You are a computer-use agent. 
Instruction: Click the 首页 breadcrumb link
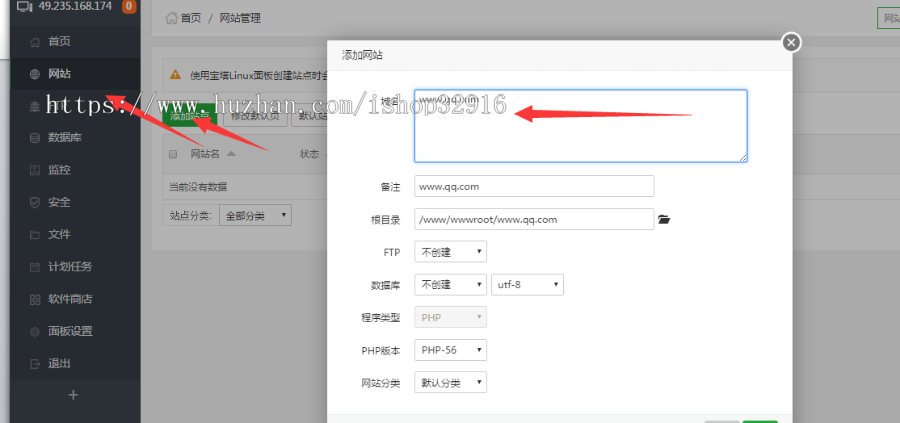point(191,18)
